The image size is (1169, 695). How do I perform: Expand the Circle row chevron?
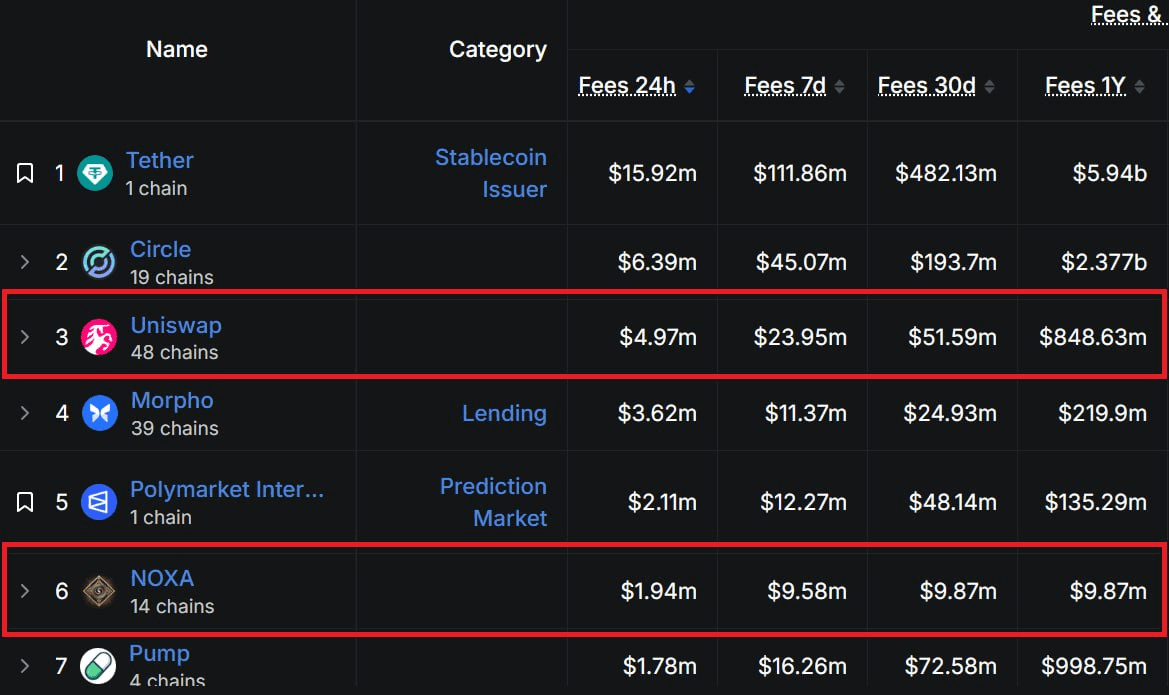[25, 262]
